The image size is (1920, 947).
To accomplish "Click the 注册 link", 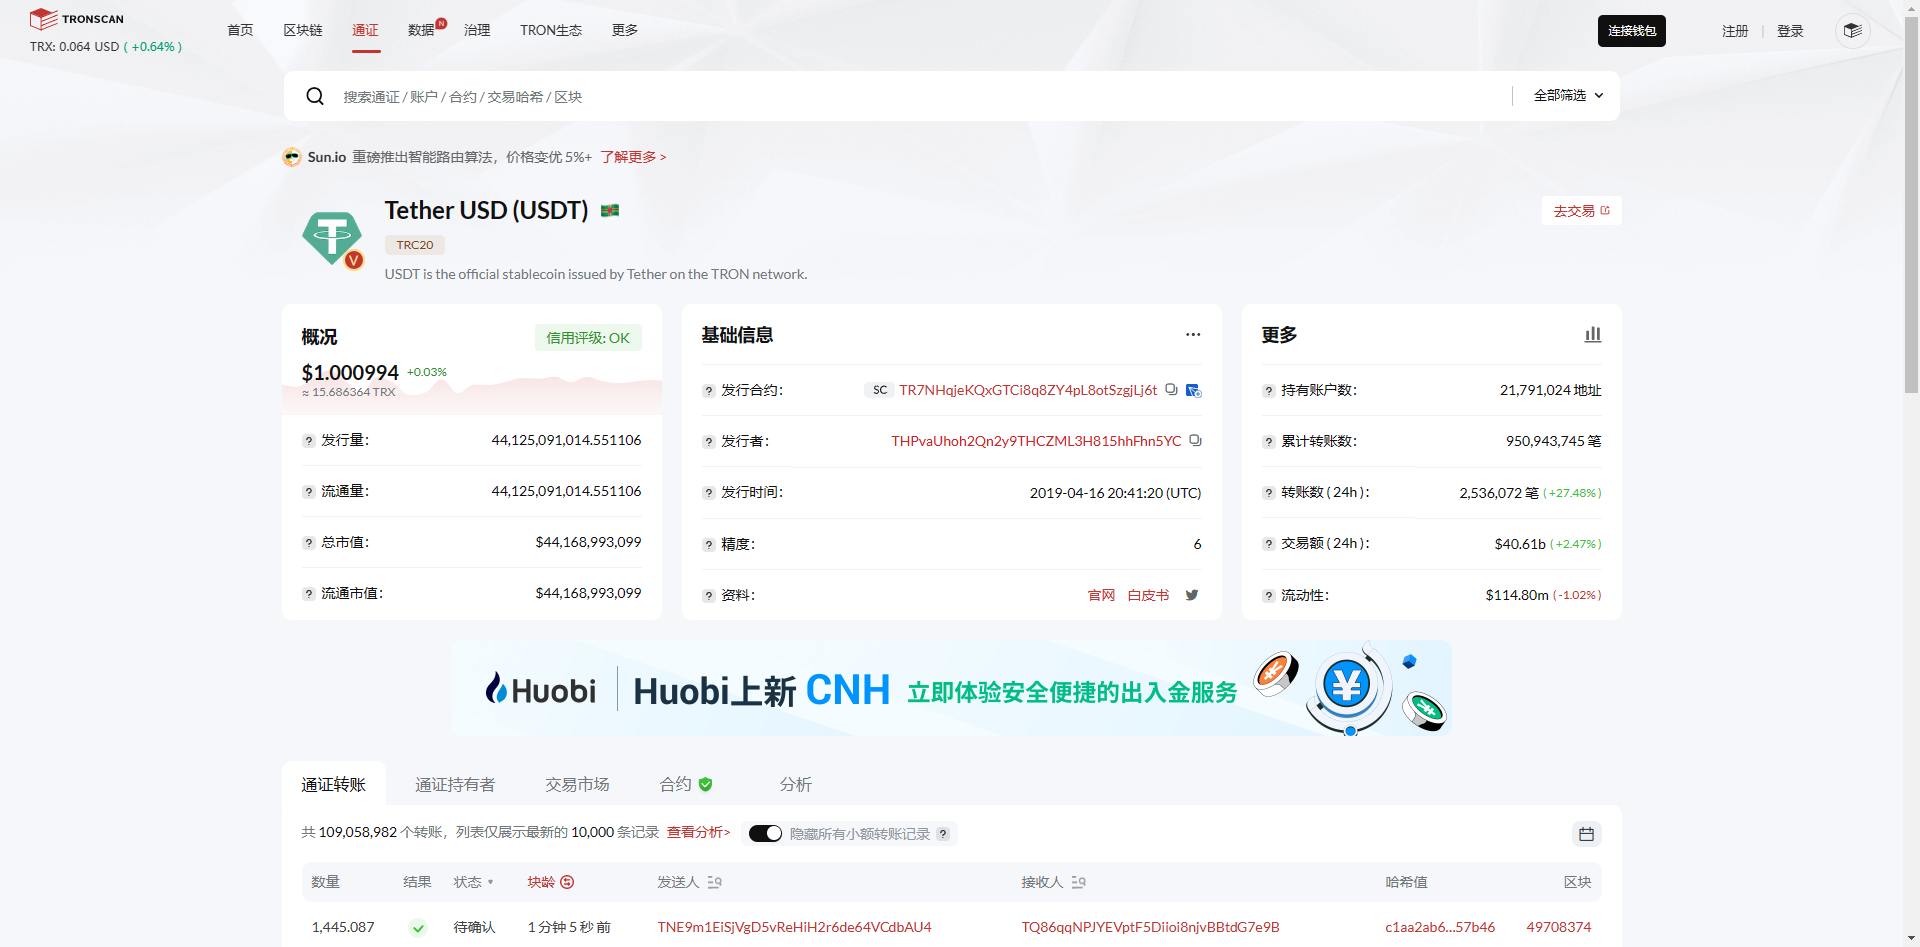I will [x=1735, y=31].
